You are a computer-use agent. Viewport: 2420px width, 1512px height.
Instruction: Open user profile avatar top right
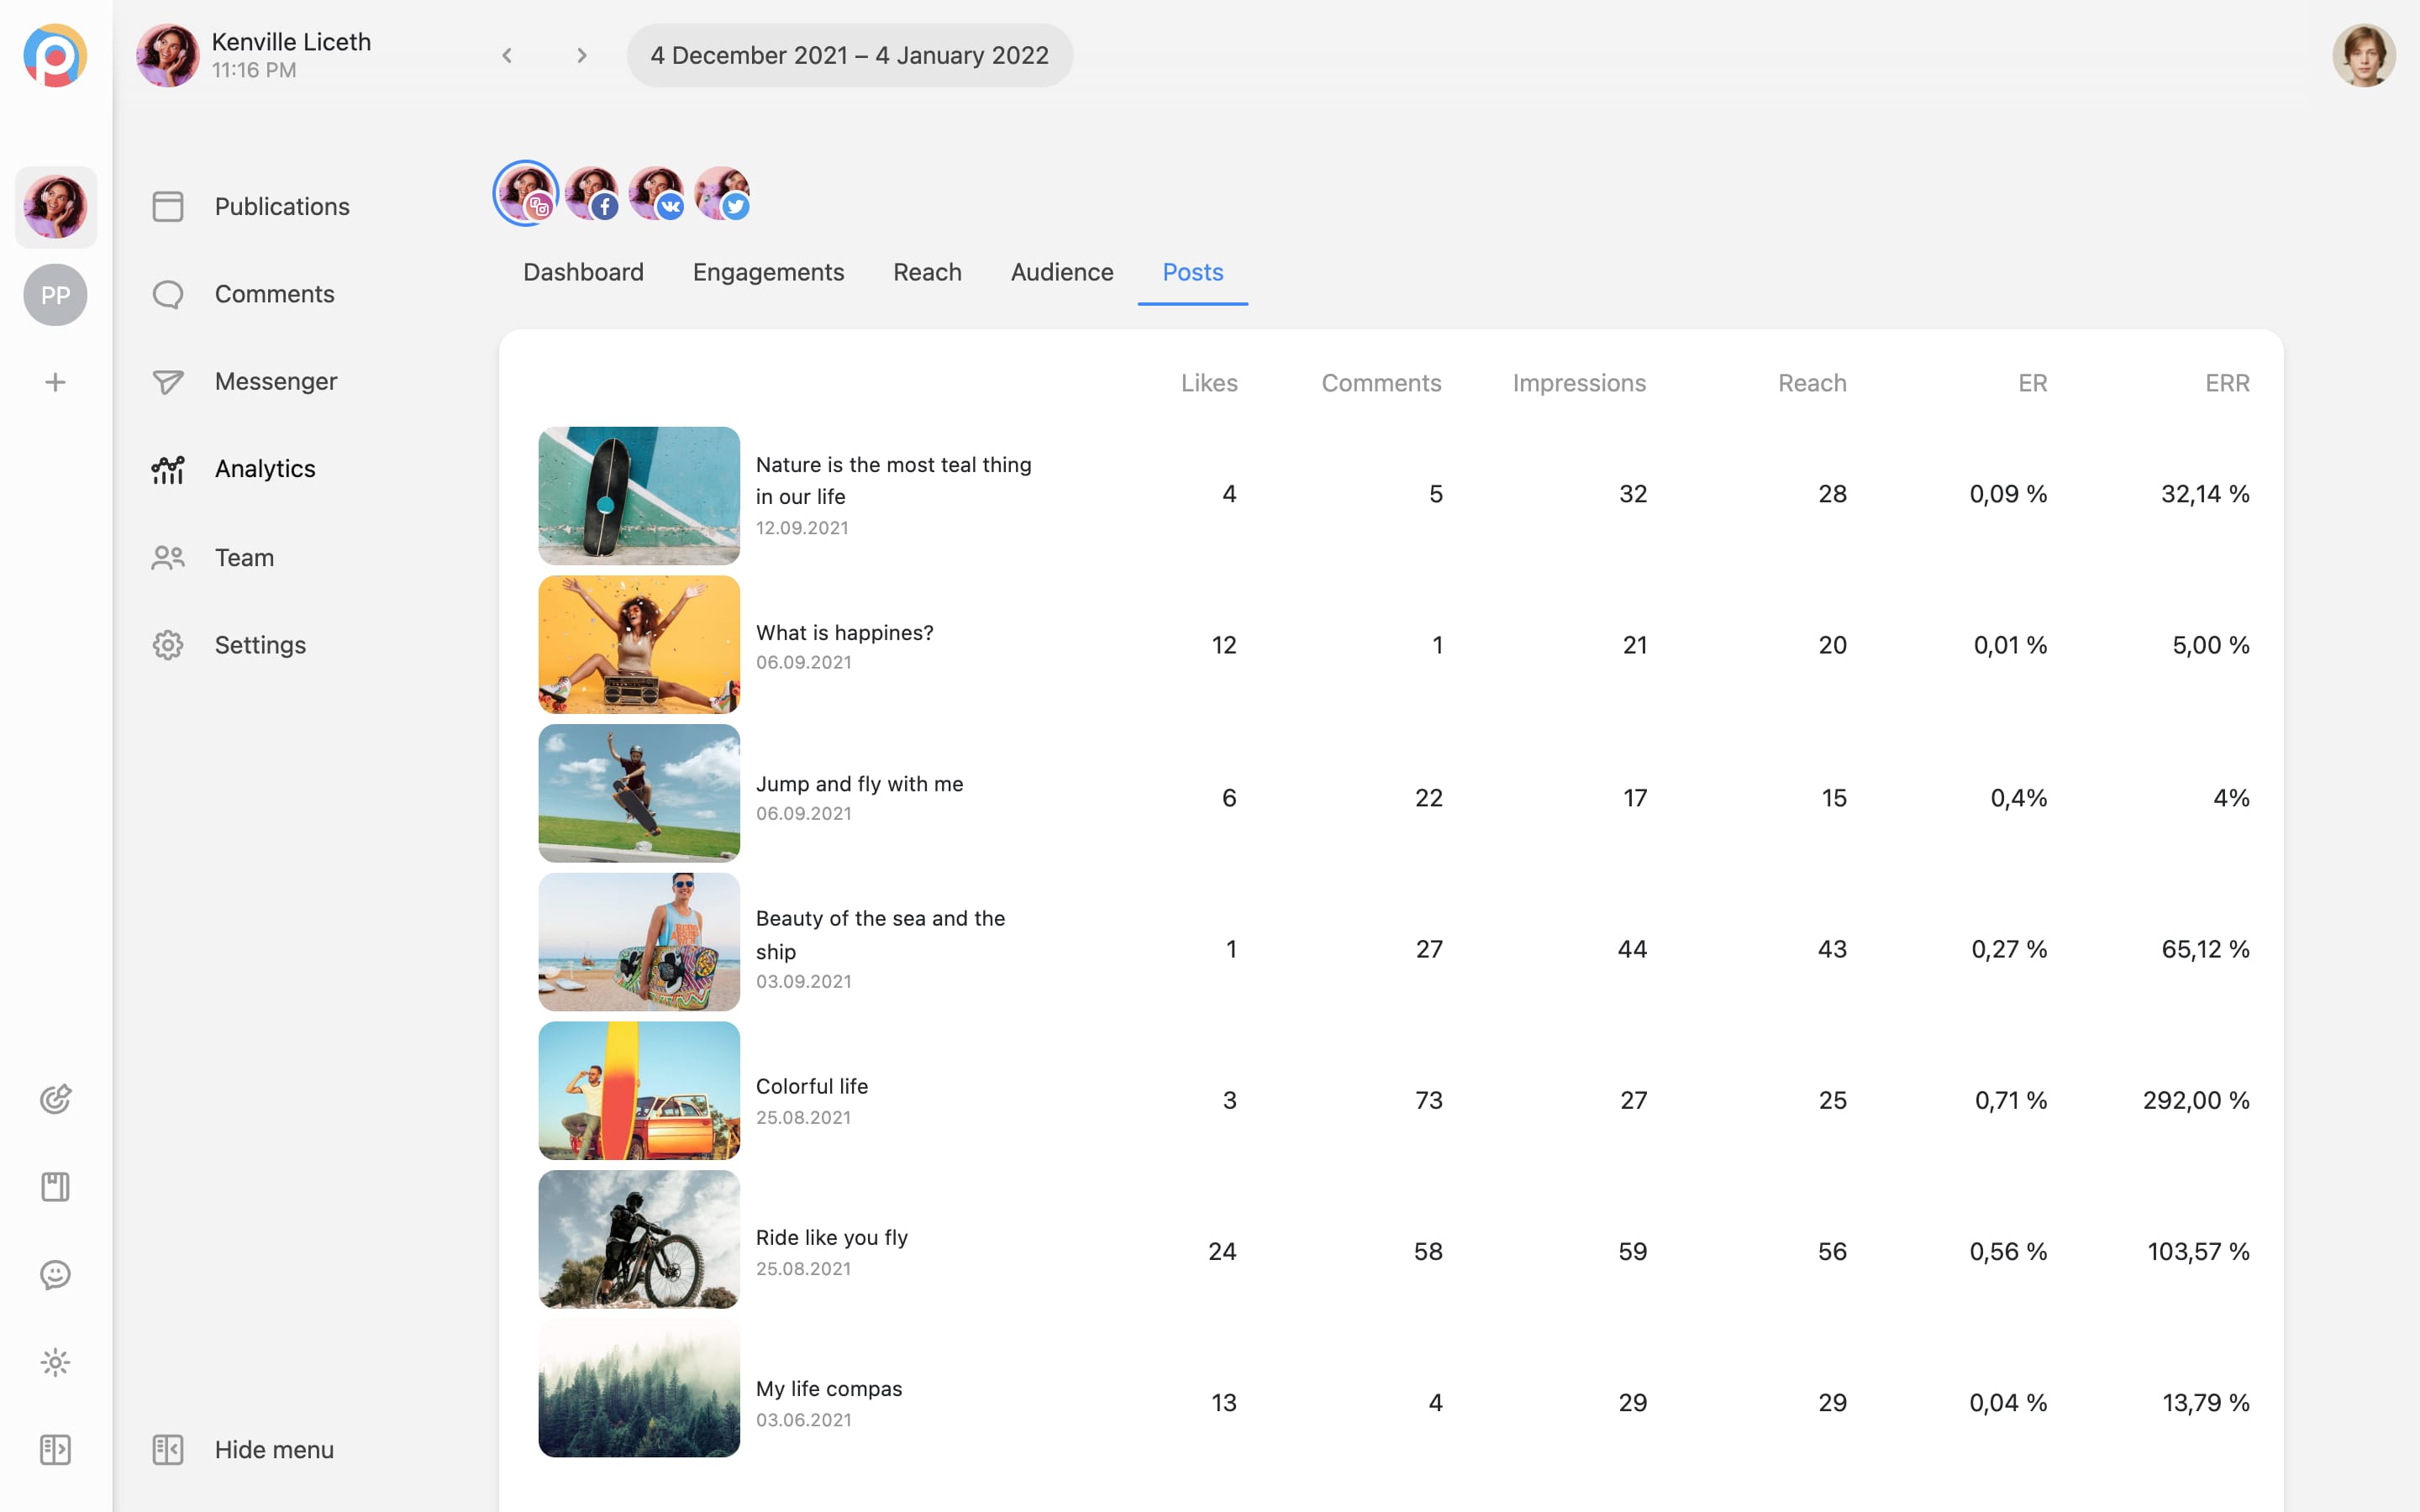tap(2364, 55)
